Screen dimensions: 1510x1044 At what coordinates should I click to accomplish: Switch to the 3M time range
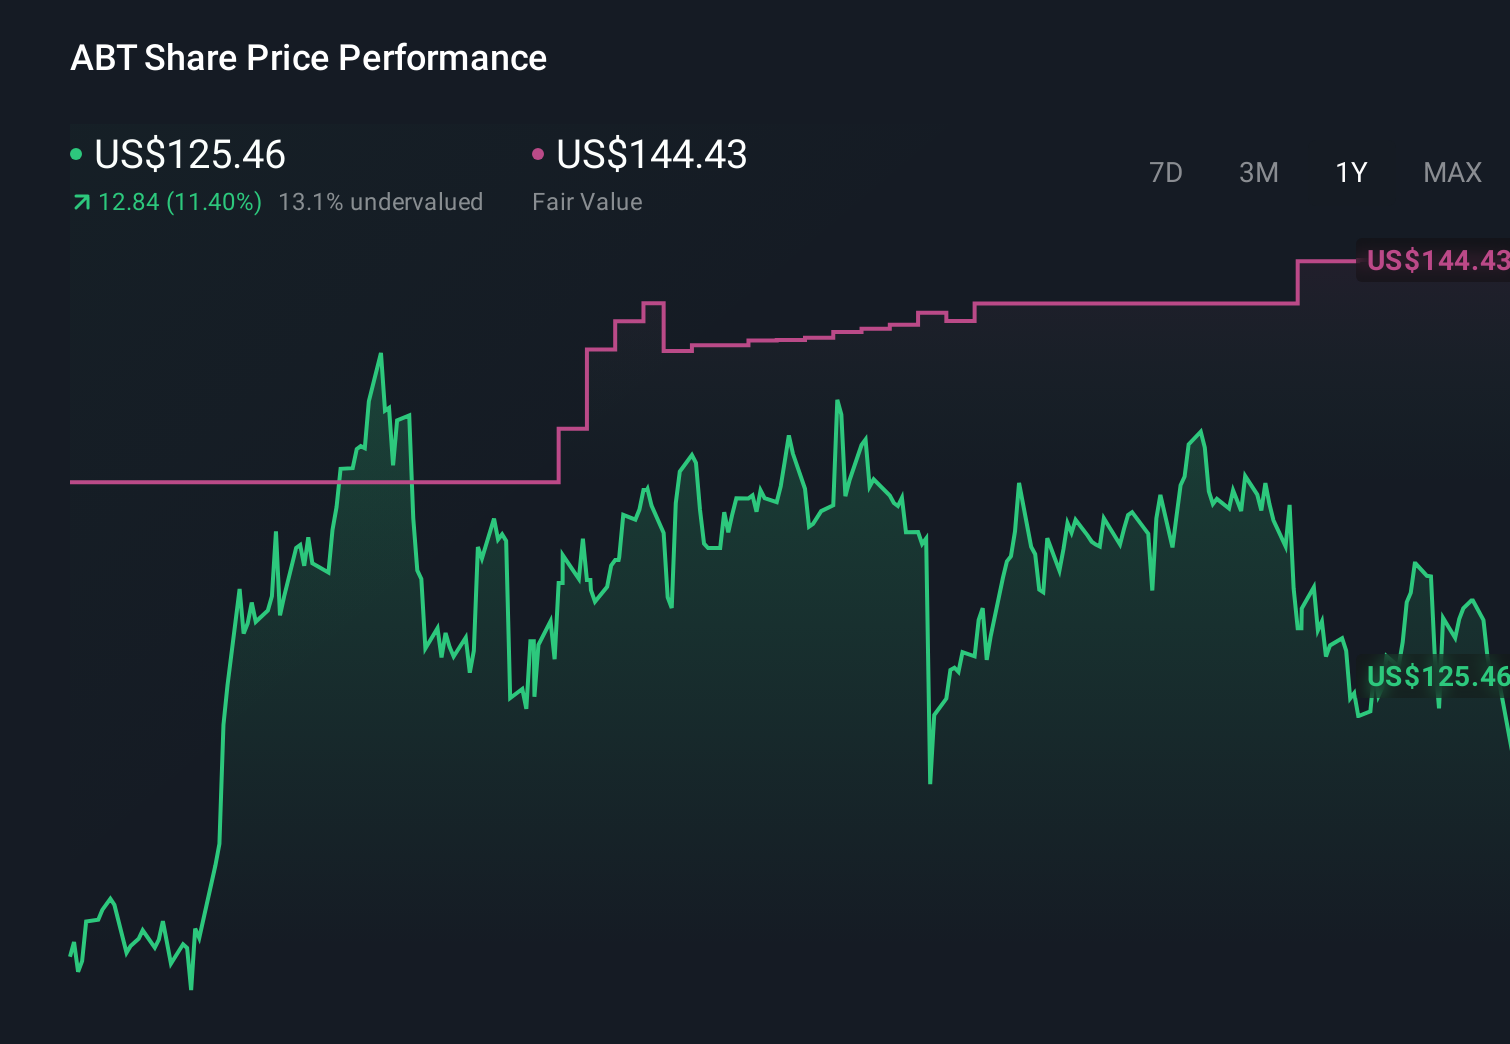point(1258,172)
